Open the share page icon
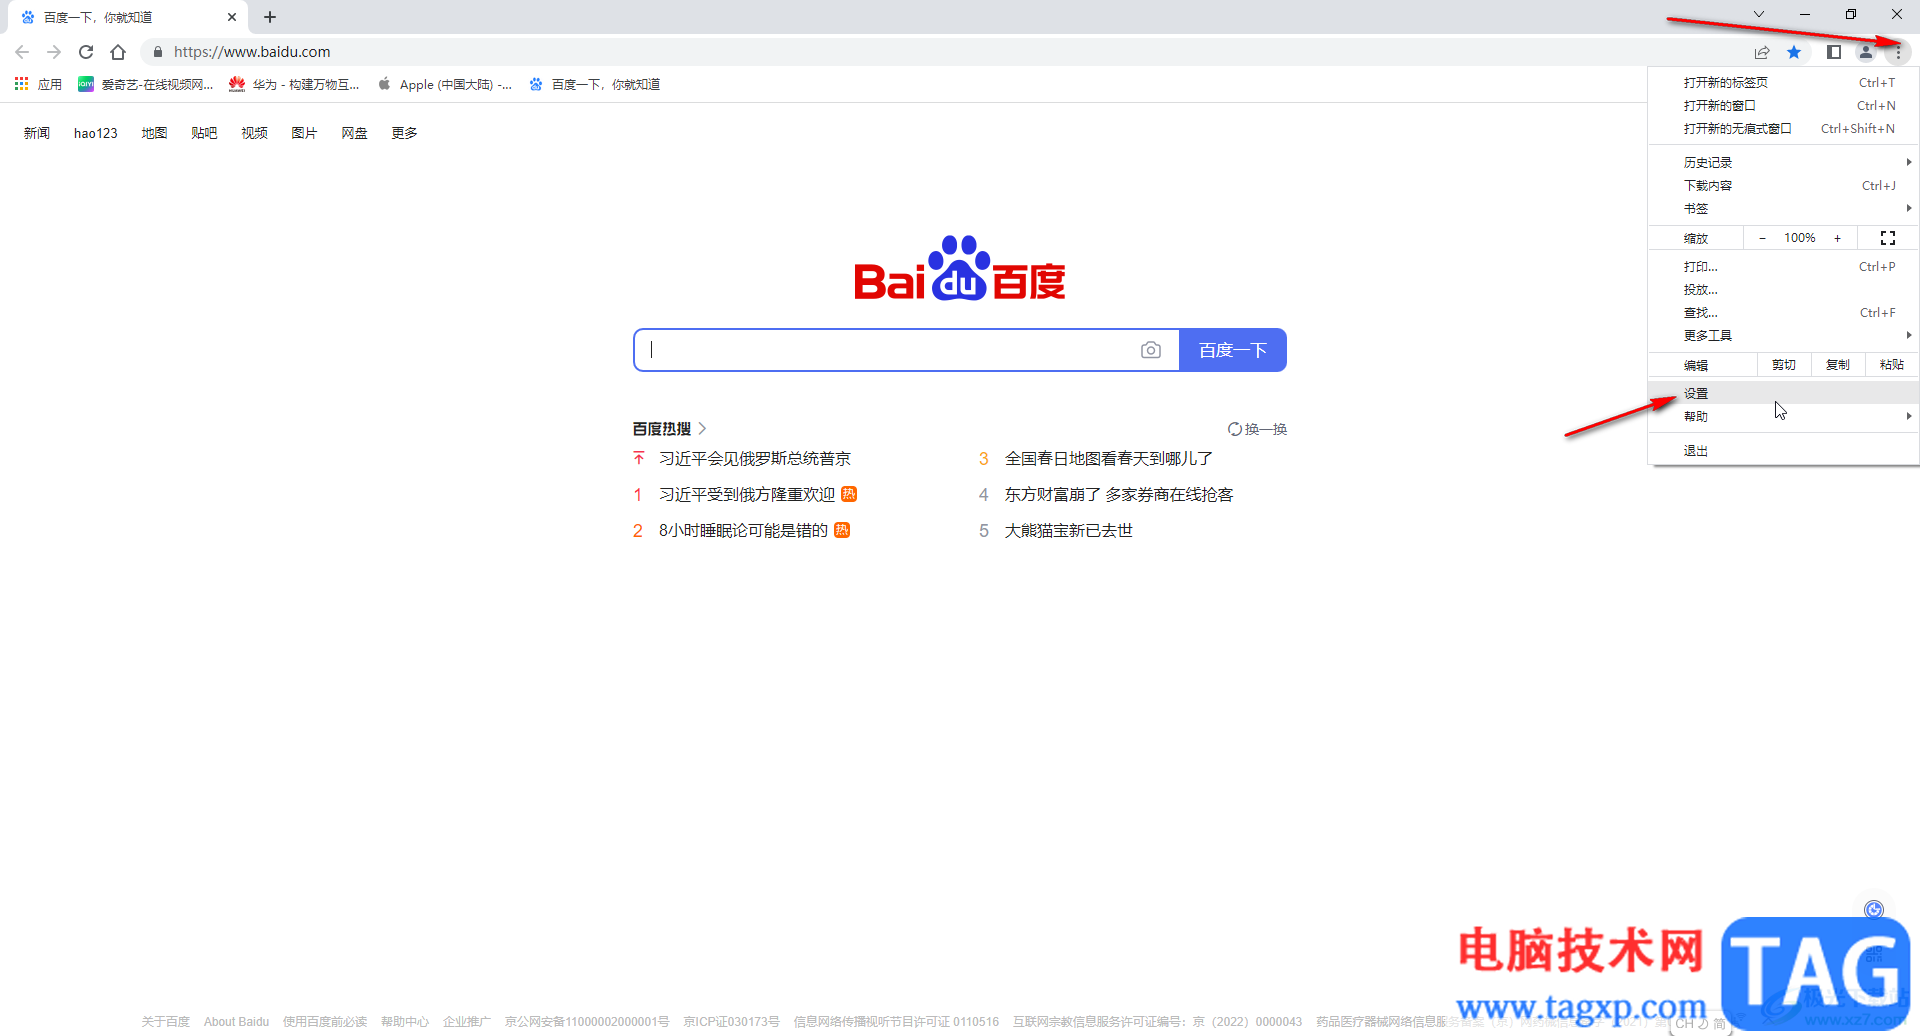Screen dimensions: 1920x1036 click(x=1762, y=52)
